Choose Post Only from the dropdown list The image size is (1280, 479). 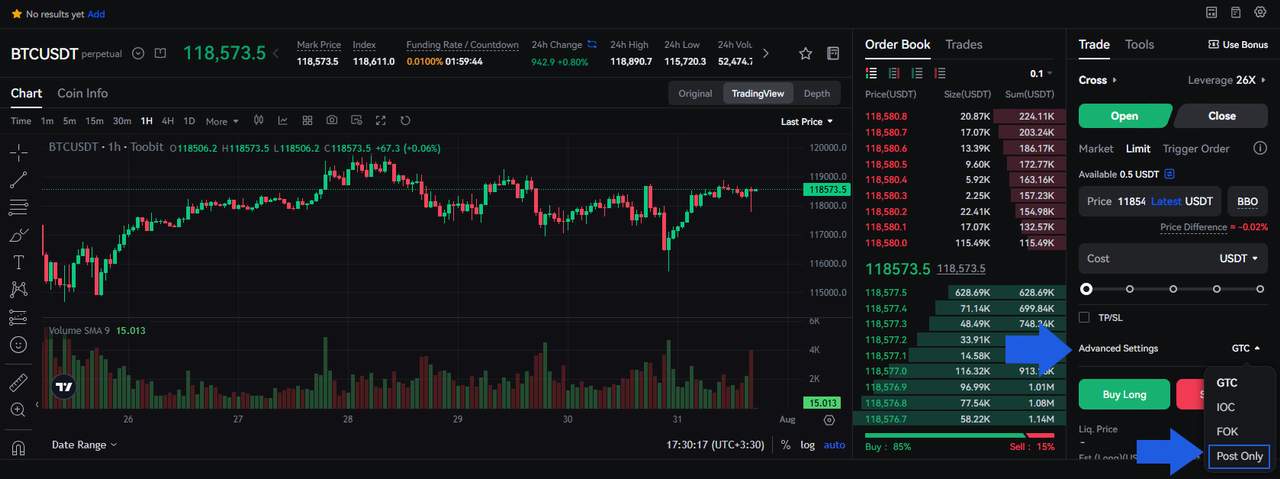click(1239, 456)
